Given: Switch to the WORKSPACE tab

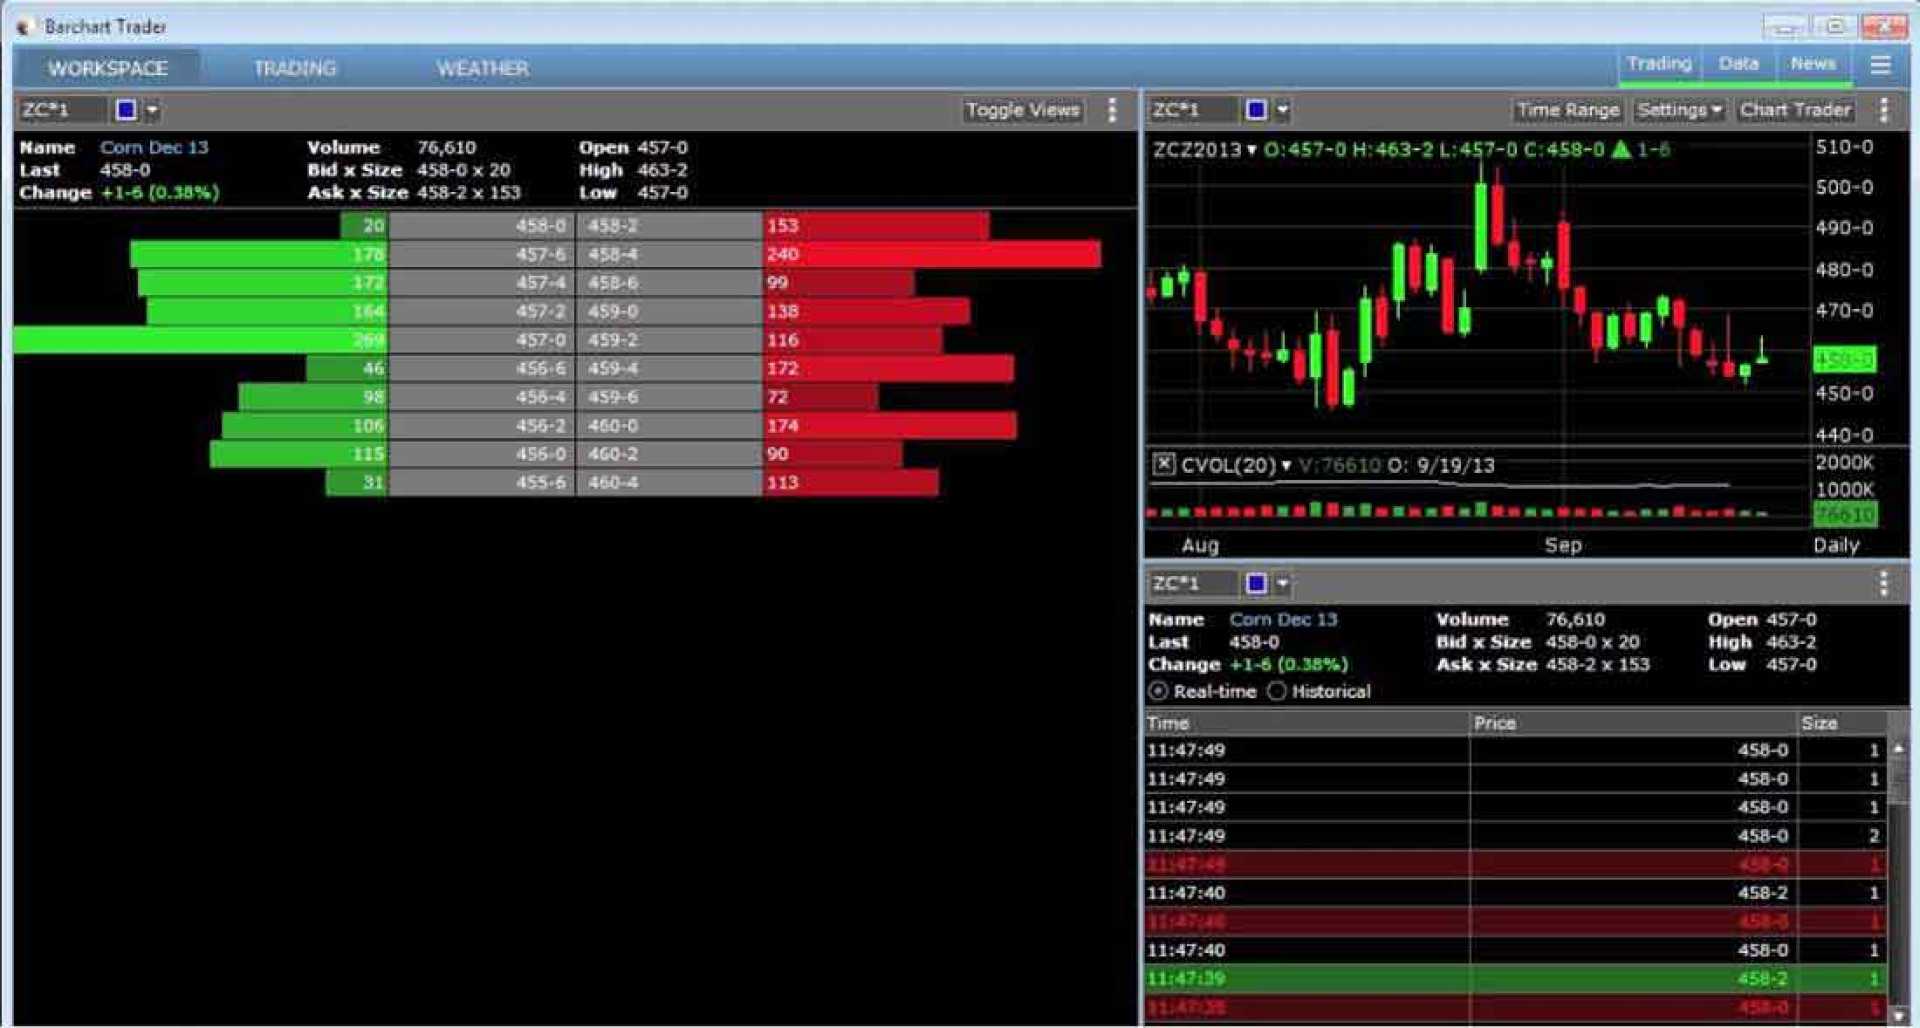Looking at the screenshot, I should click(108, 68).
